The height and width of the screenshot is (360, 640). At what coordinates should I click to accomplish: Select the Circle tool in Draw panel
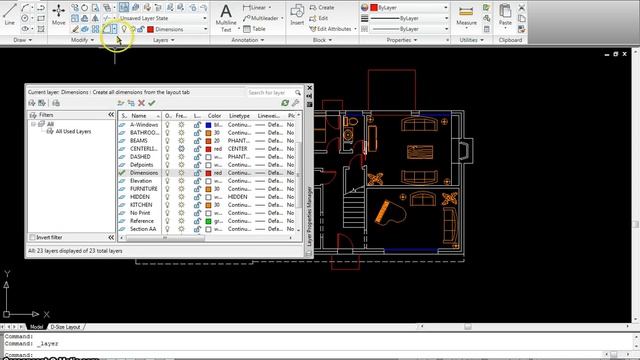[x=25, y=18]
